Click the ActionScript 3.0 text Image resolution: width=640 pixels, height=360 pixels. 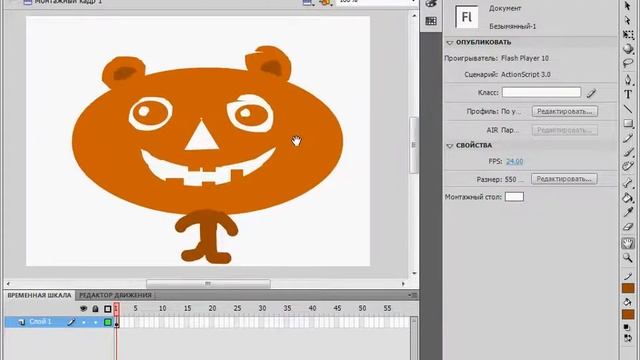coord(526,75)
